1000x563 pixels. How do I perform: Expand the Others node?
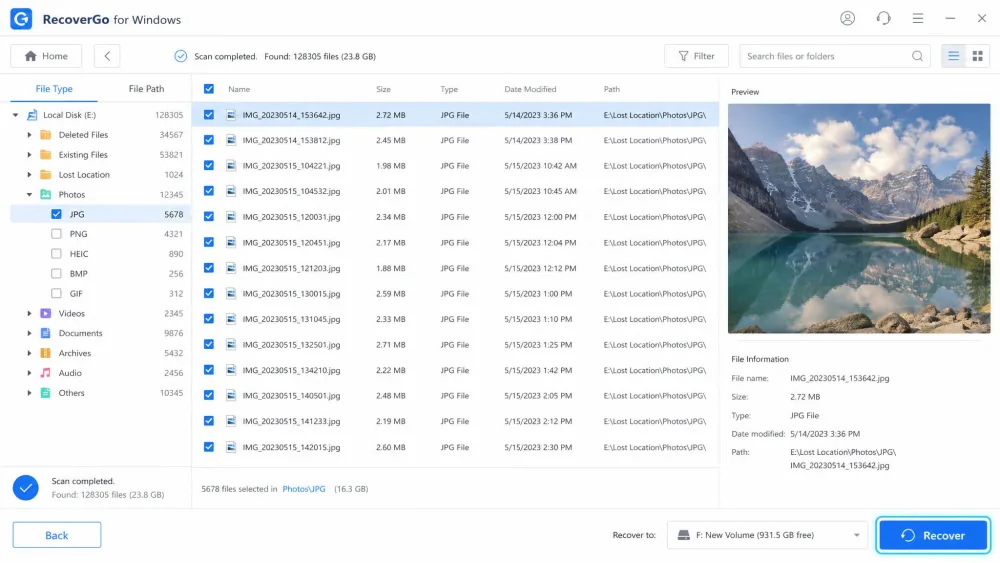click(29, 393)
